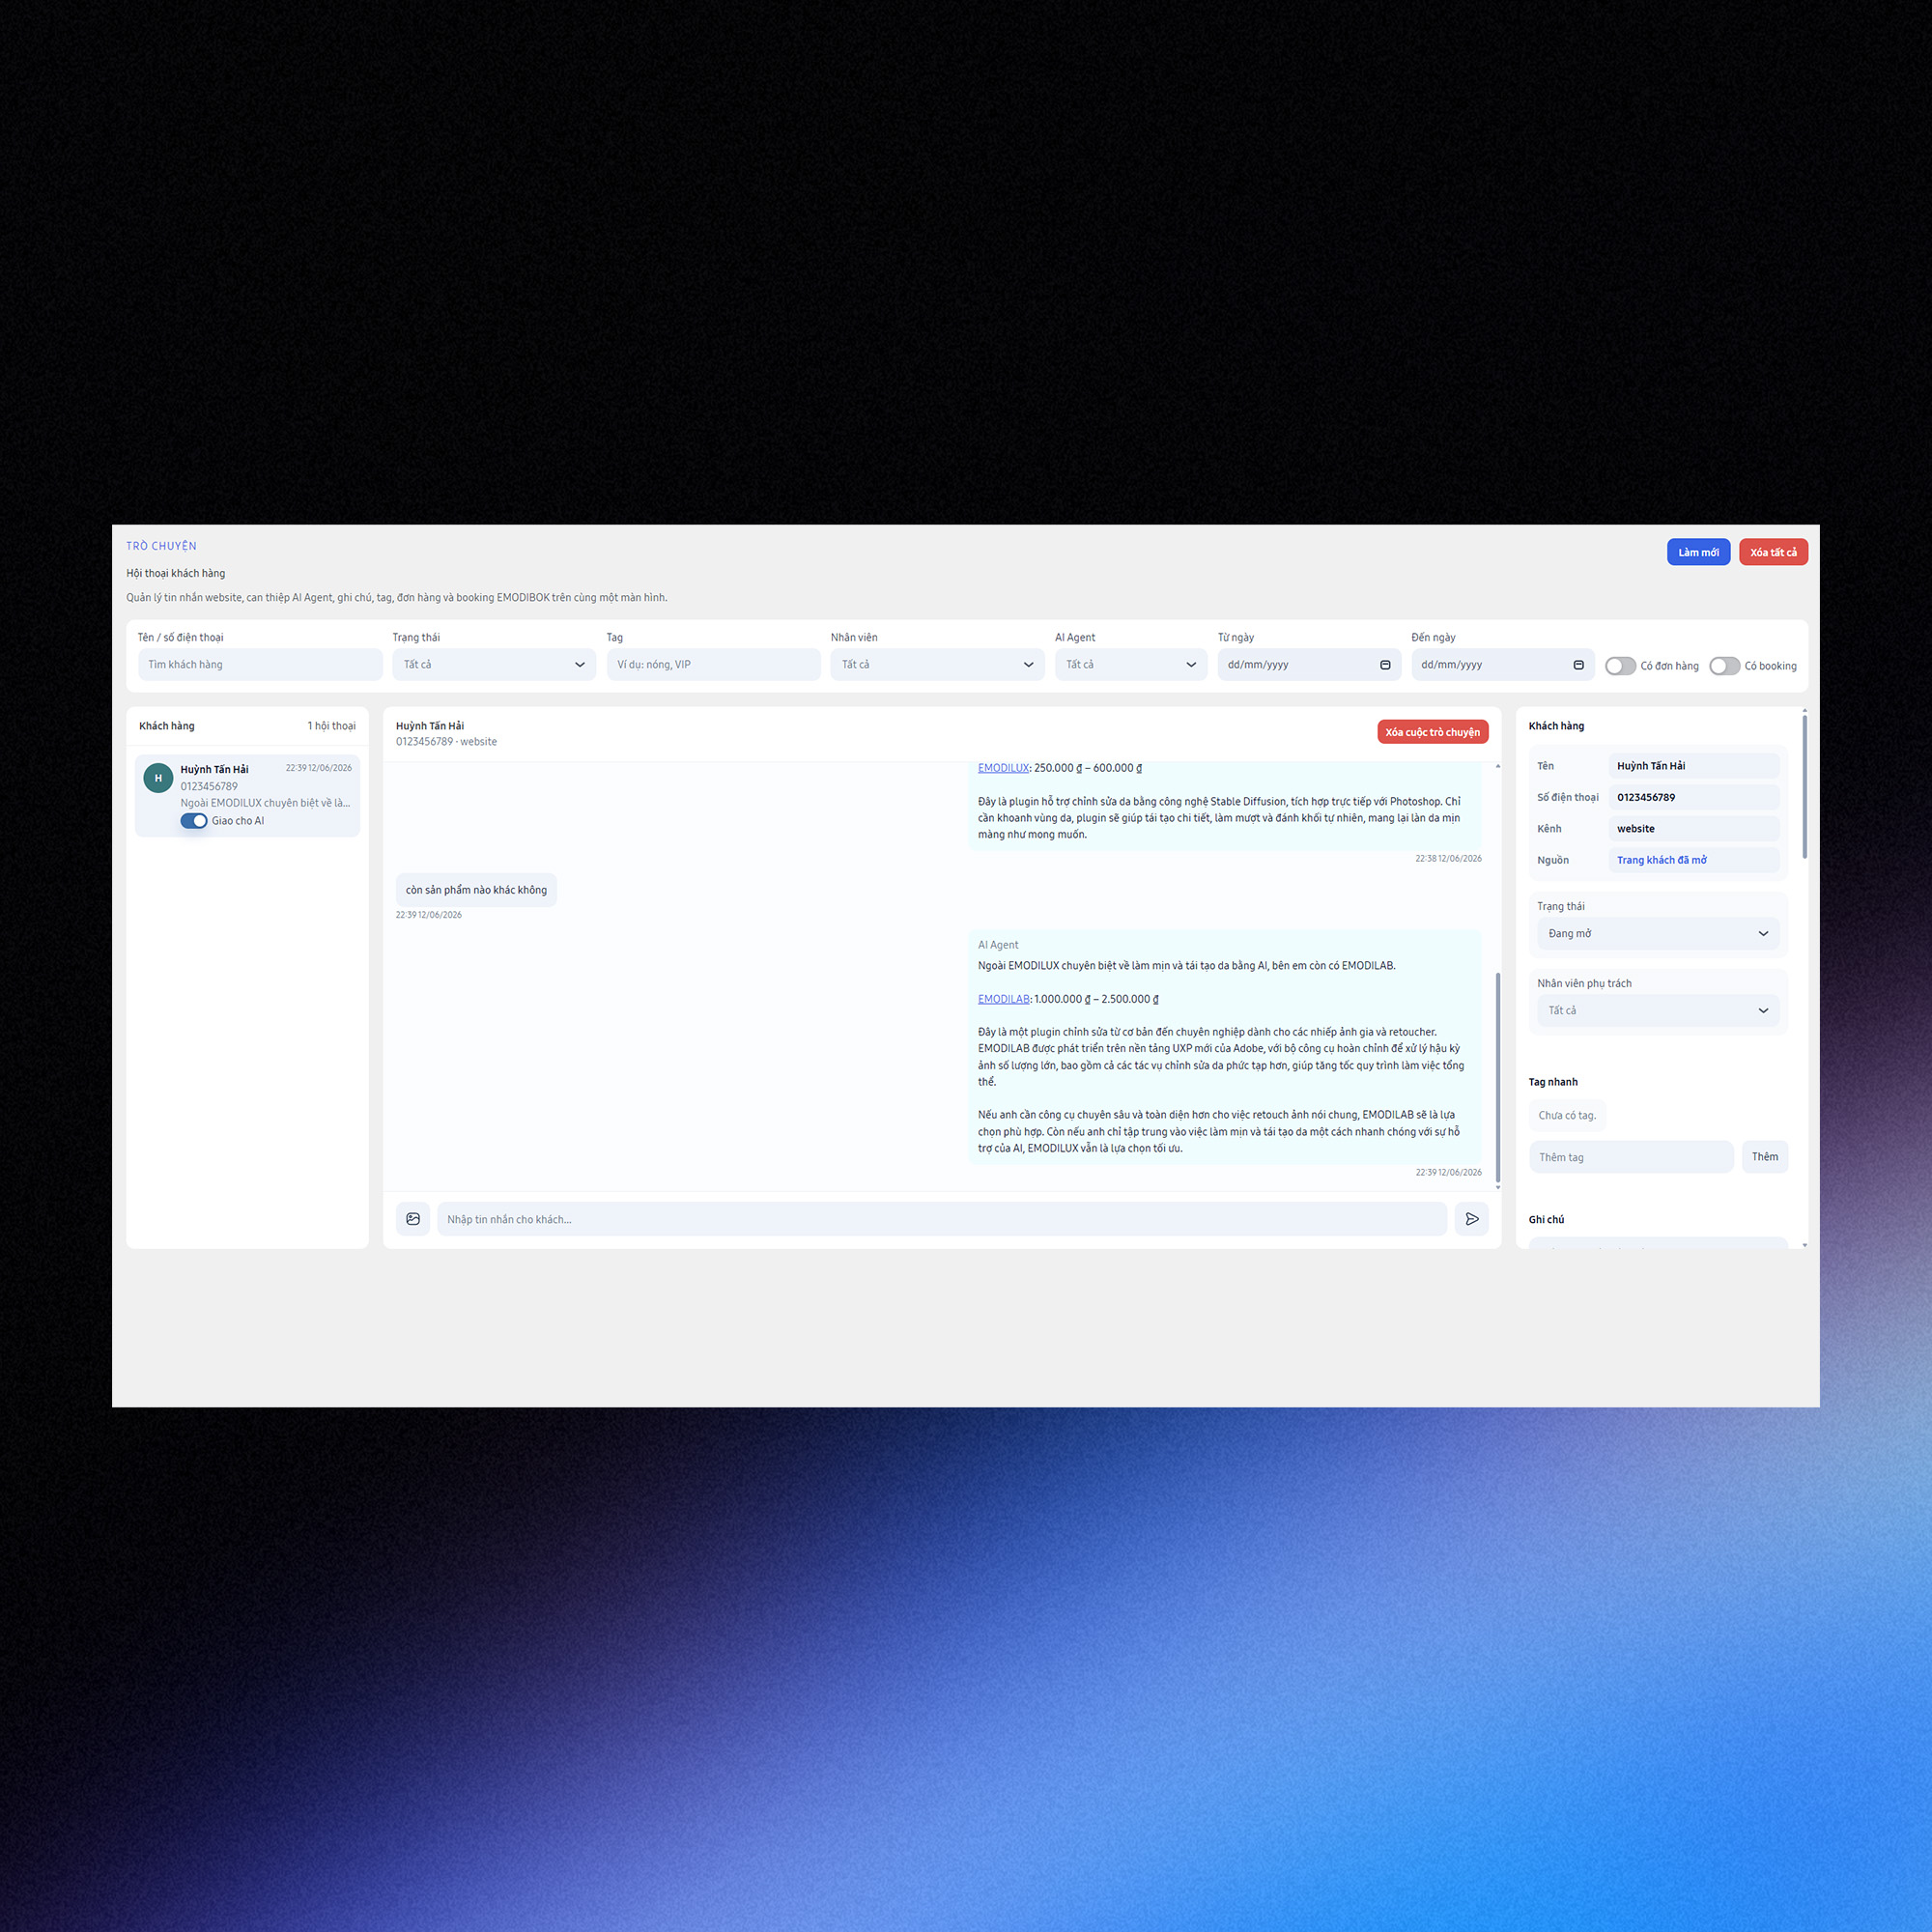Screen dimensions: 1932x1932
Task: Click the Xóa cuộc trò chuyện button
Action: (x=1432, y=732)
